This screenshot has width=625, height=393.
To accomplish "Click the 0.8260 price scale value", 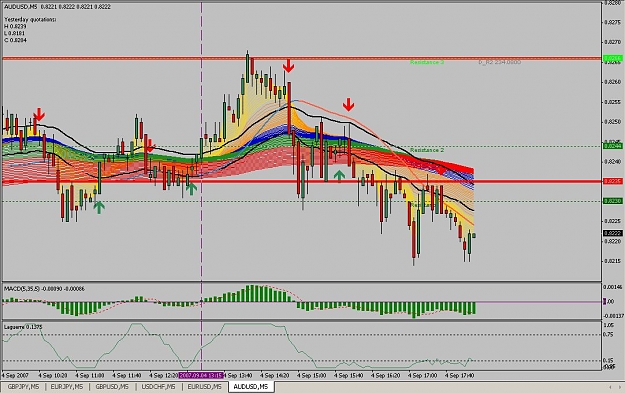I will pos(613,82).
